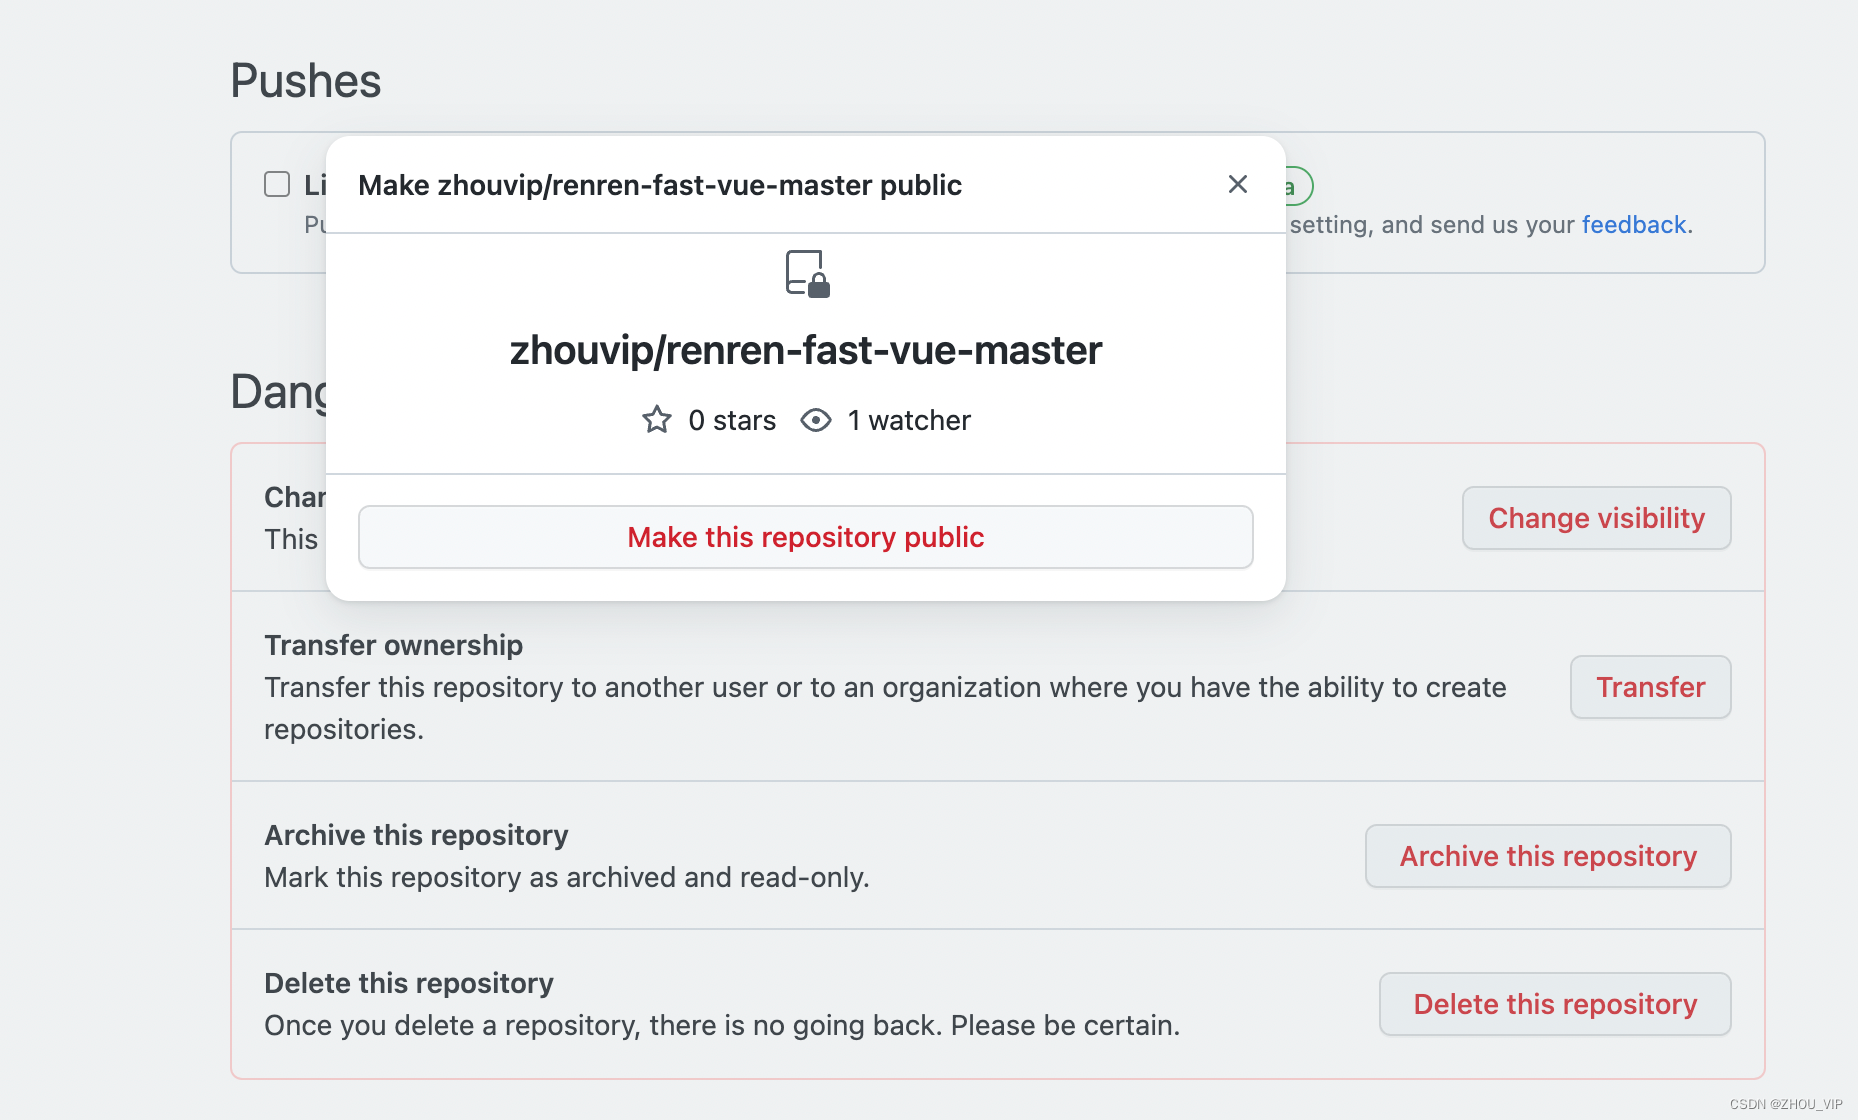Image resolution: width=1858 pixels, height=1120 pixels.
Task: Click the bold Archive this repository heading
Action: pos(416,835)
